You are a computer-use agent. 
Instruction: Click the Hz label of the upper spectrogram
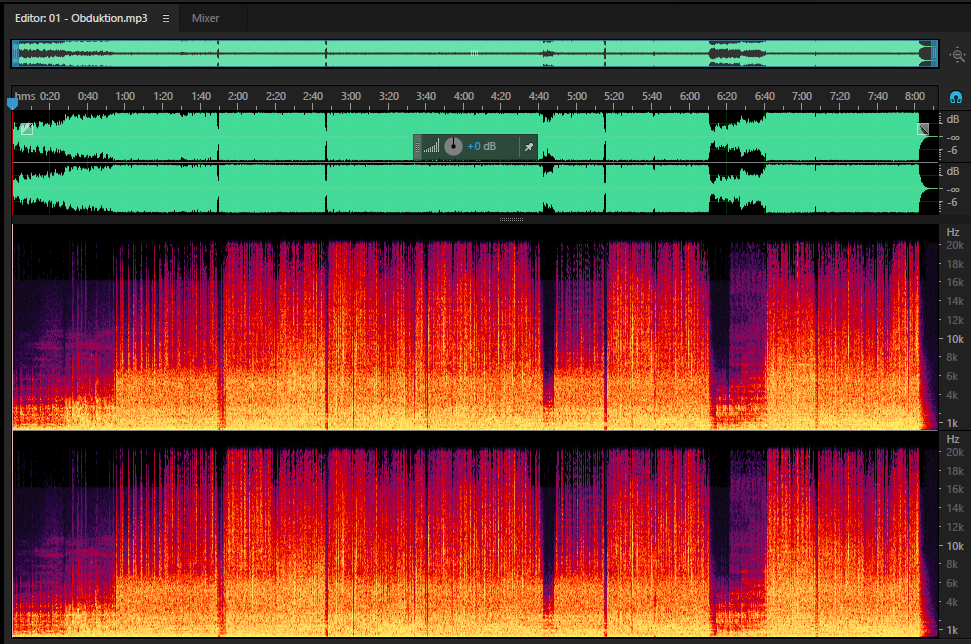953,232
